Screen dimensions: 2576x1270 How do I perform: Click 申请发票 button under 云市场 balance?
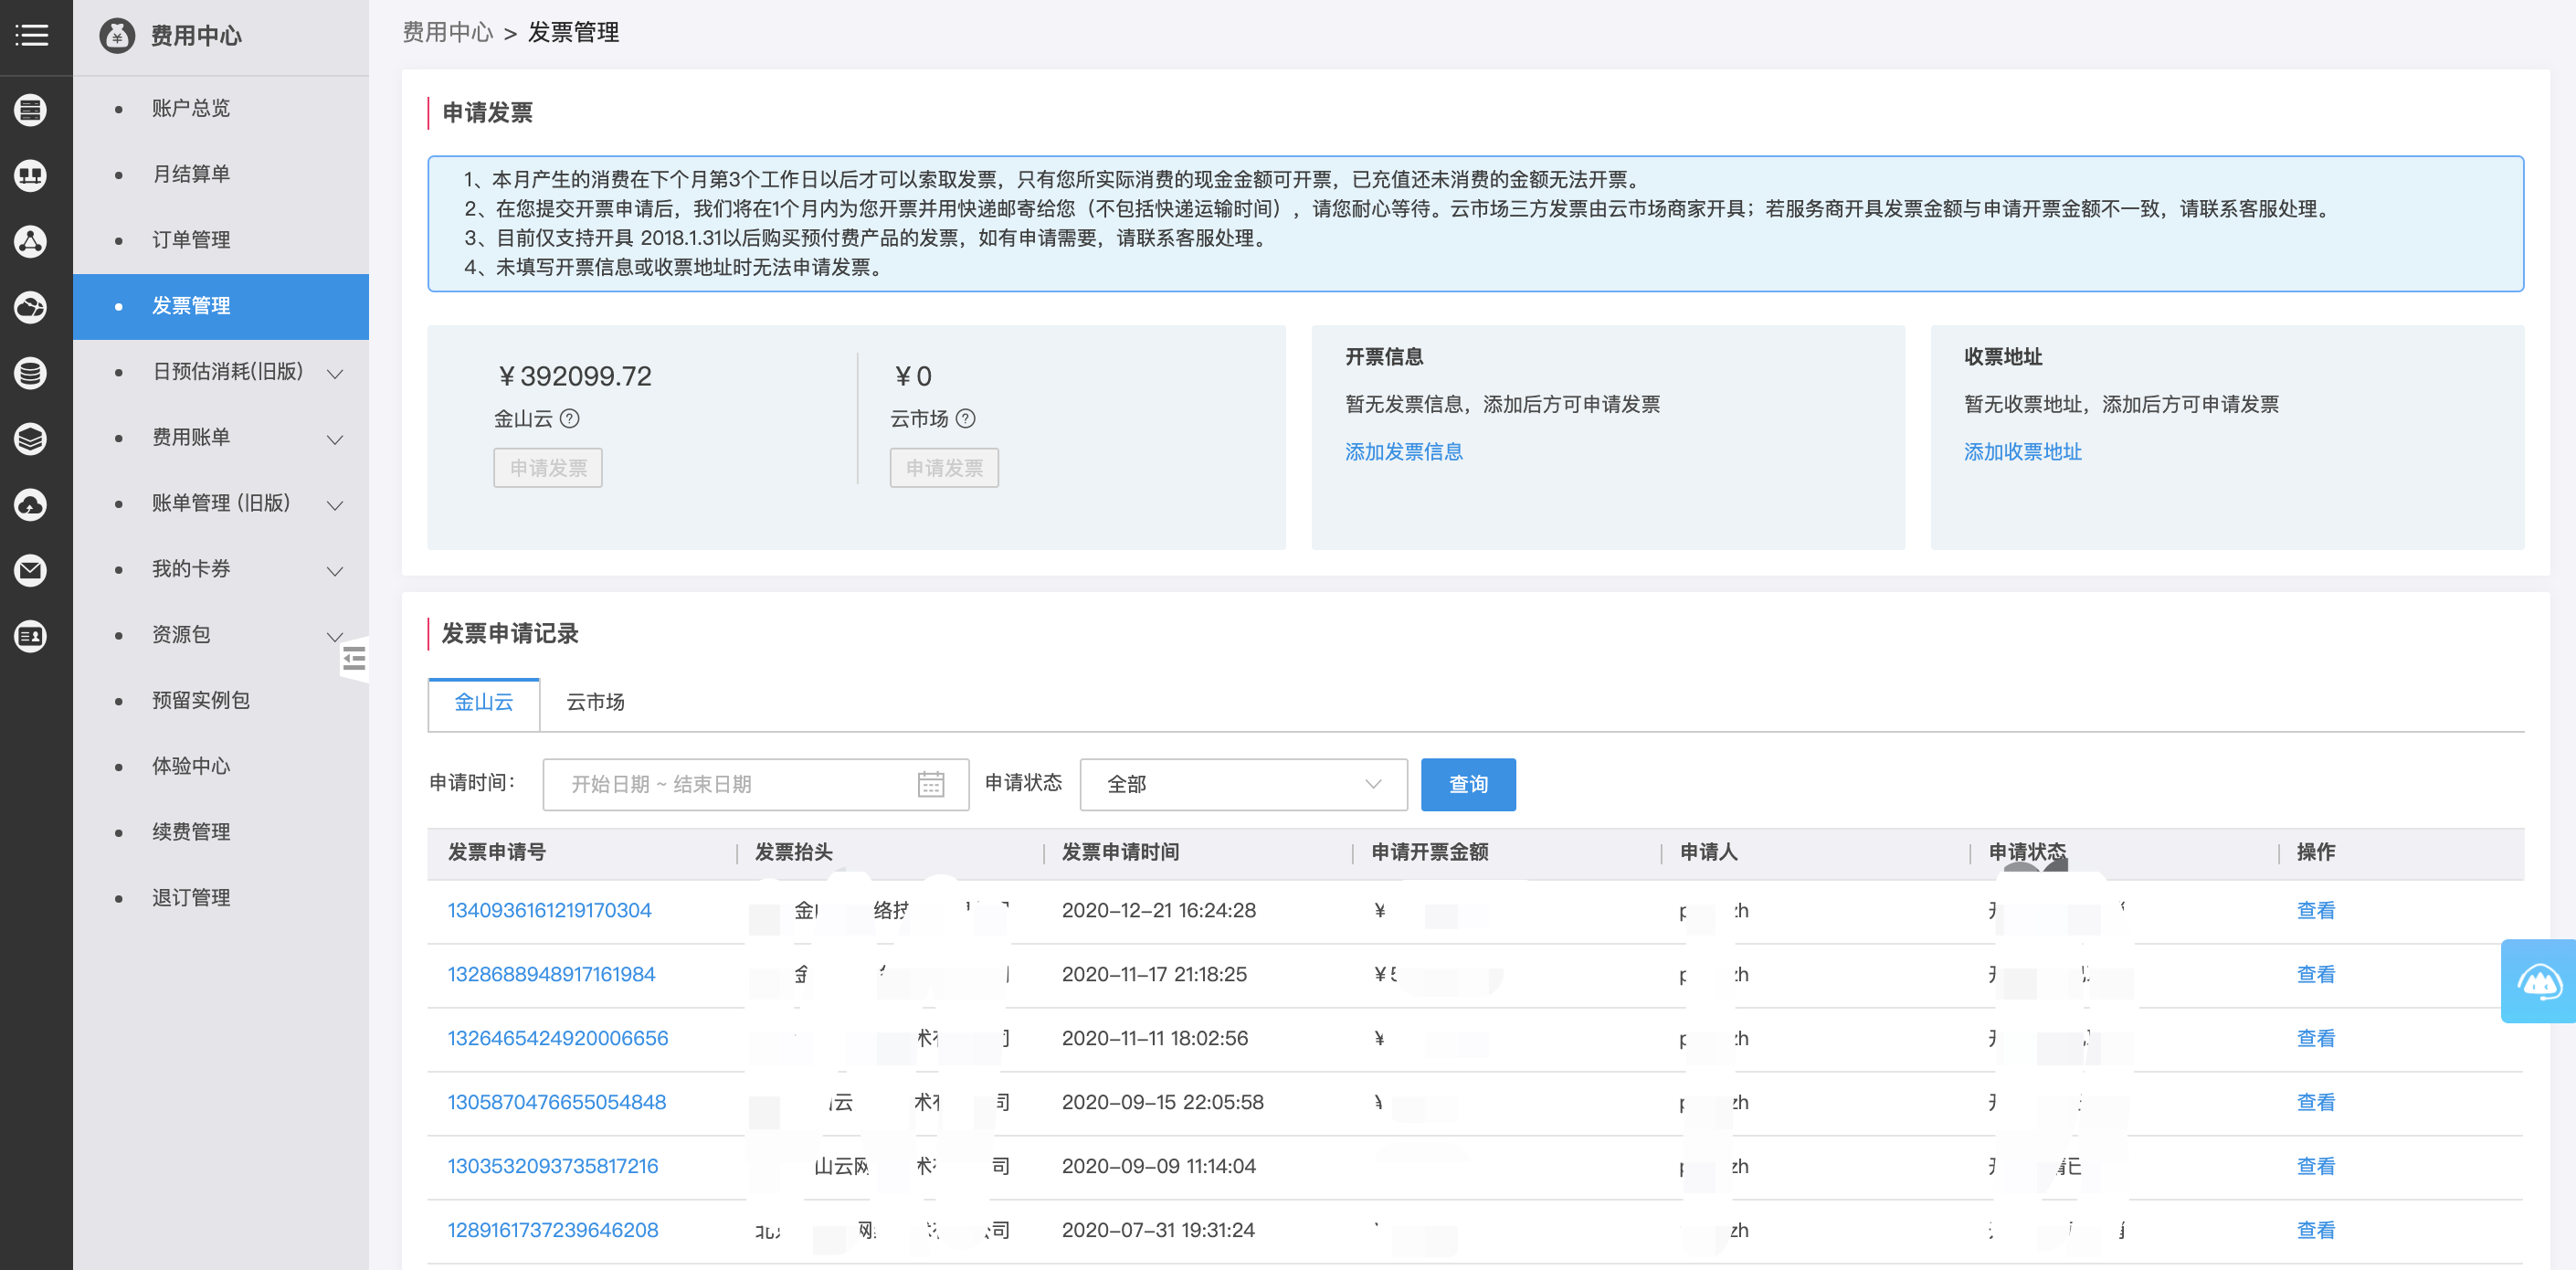[944, 468]
